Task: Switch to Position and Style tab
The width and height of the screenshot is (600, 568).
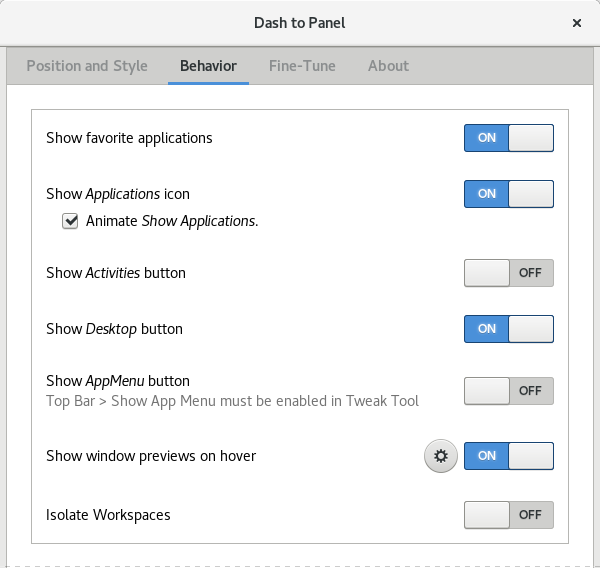Action: [x=87, y=66]
